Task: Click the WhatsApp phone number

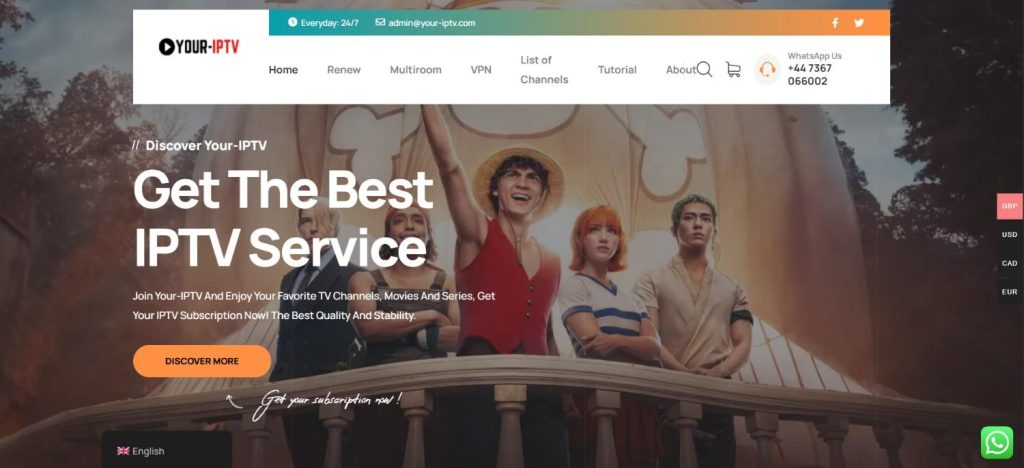Action: tap(809, 75)
